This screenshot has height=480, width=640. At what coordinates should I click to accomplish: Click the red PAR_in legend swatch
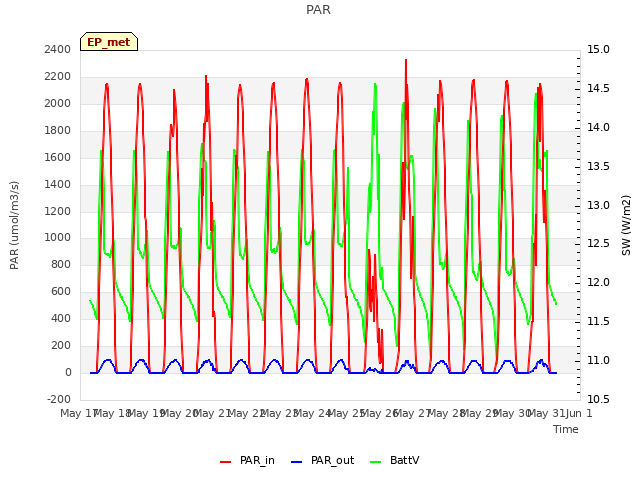(x=226, y=462)
